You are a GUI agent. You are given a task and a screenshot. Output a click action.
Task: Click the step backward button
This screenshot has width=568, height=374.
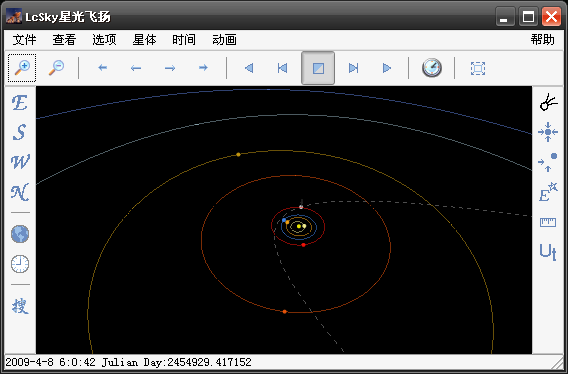(282, 68)
